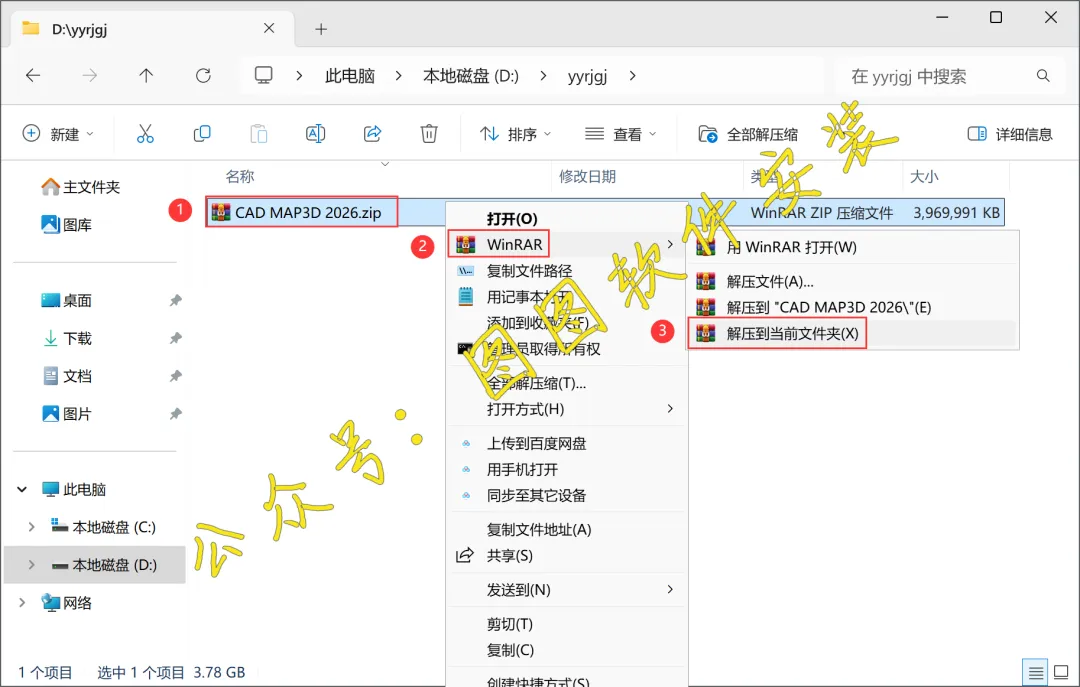Click 此电脑 in breadcrumb path

[x=350, y=75]
